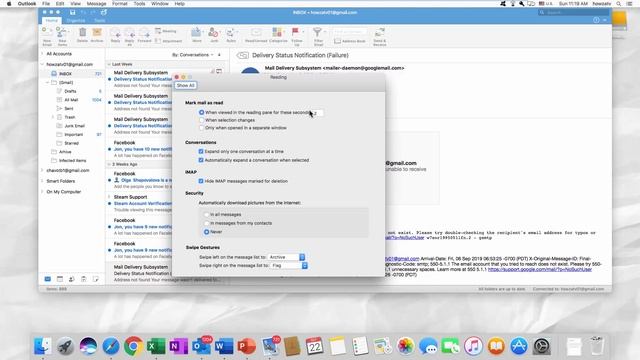Select 'Never' picture download option

pos(207,232)
